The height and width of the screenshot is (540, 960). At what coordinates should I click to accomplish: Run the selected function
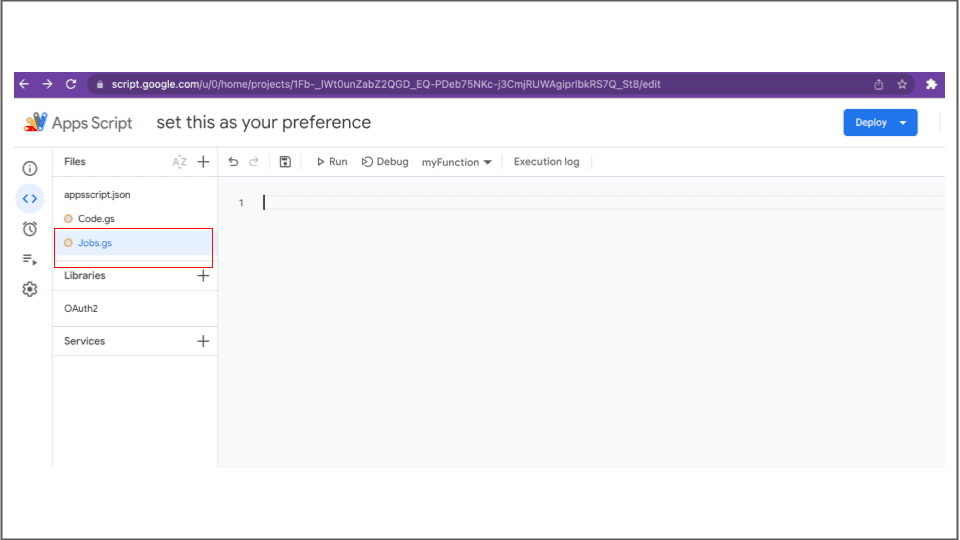pyautogui.click(x=332, y=162)
